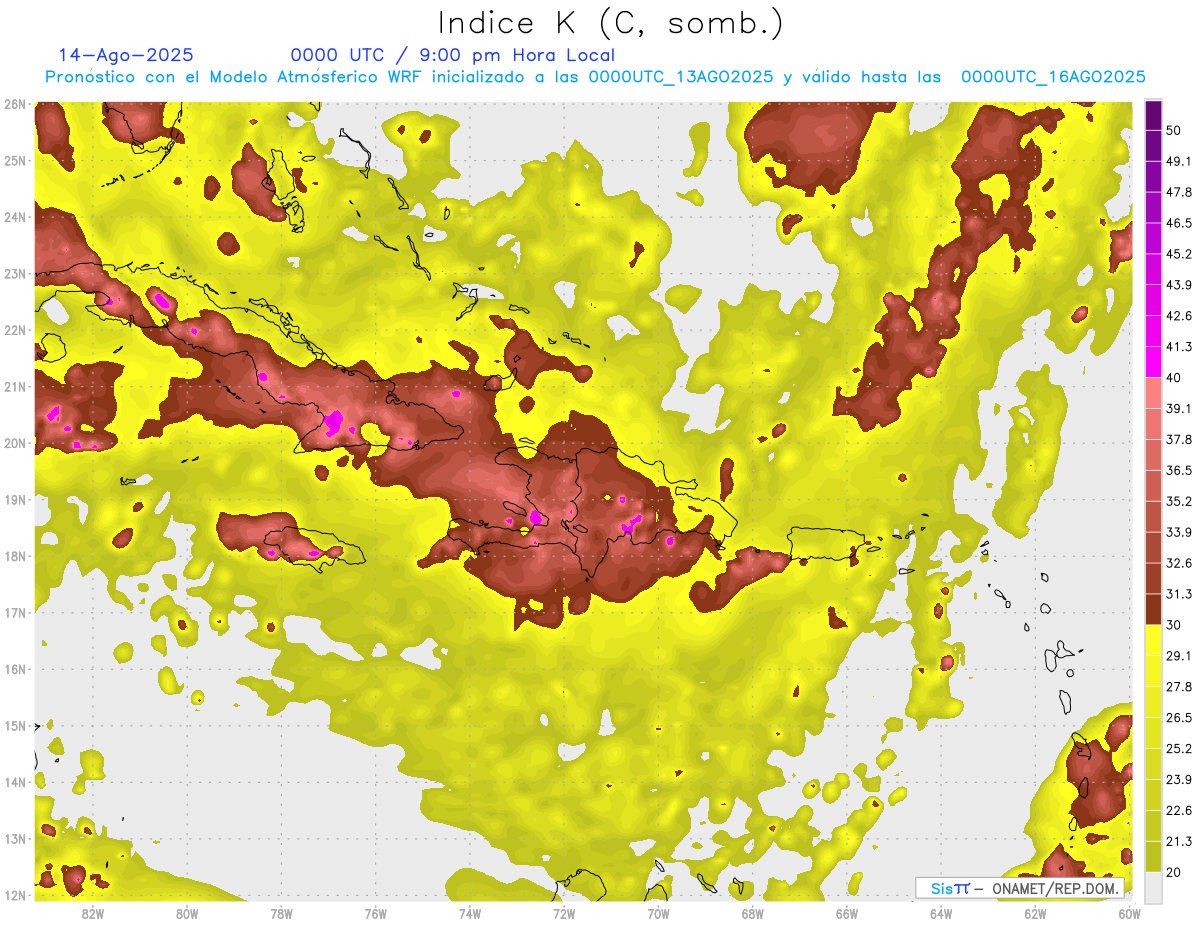Pick the gray swatch below 20 on colorbar
Screen dimensions: 1200x927
click(1153, 888)
